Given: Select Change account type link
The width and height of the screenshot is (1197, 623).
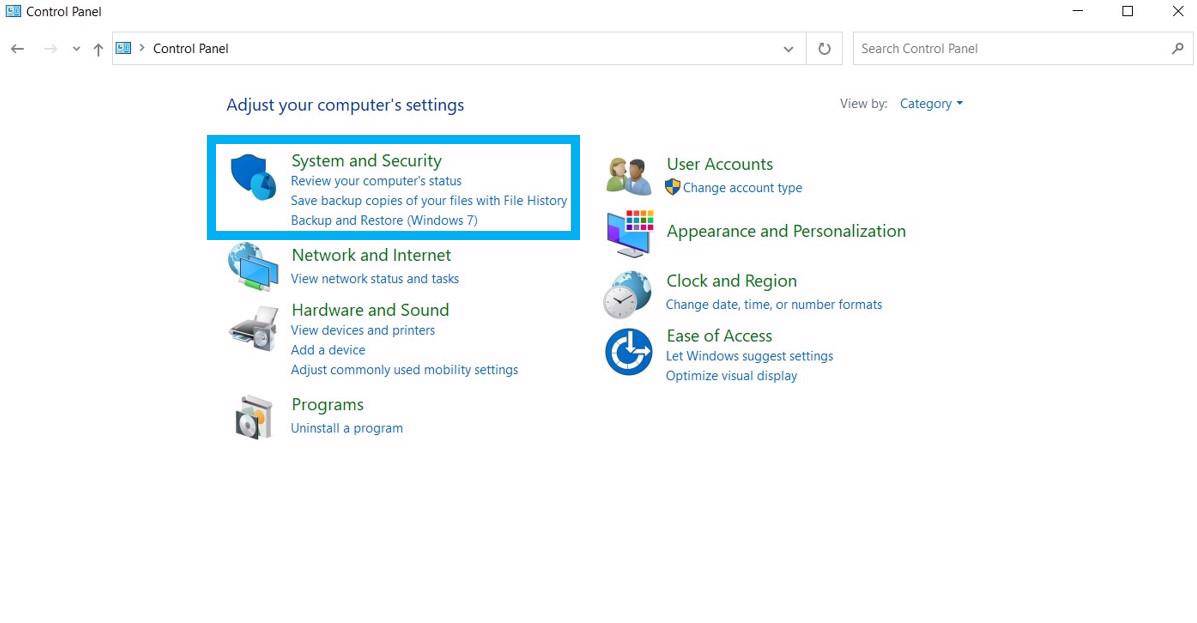Looking at the screenshot, I should (742, 188).
